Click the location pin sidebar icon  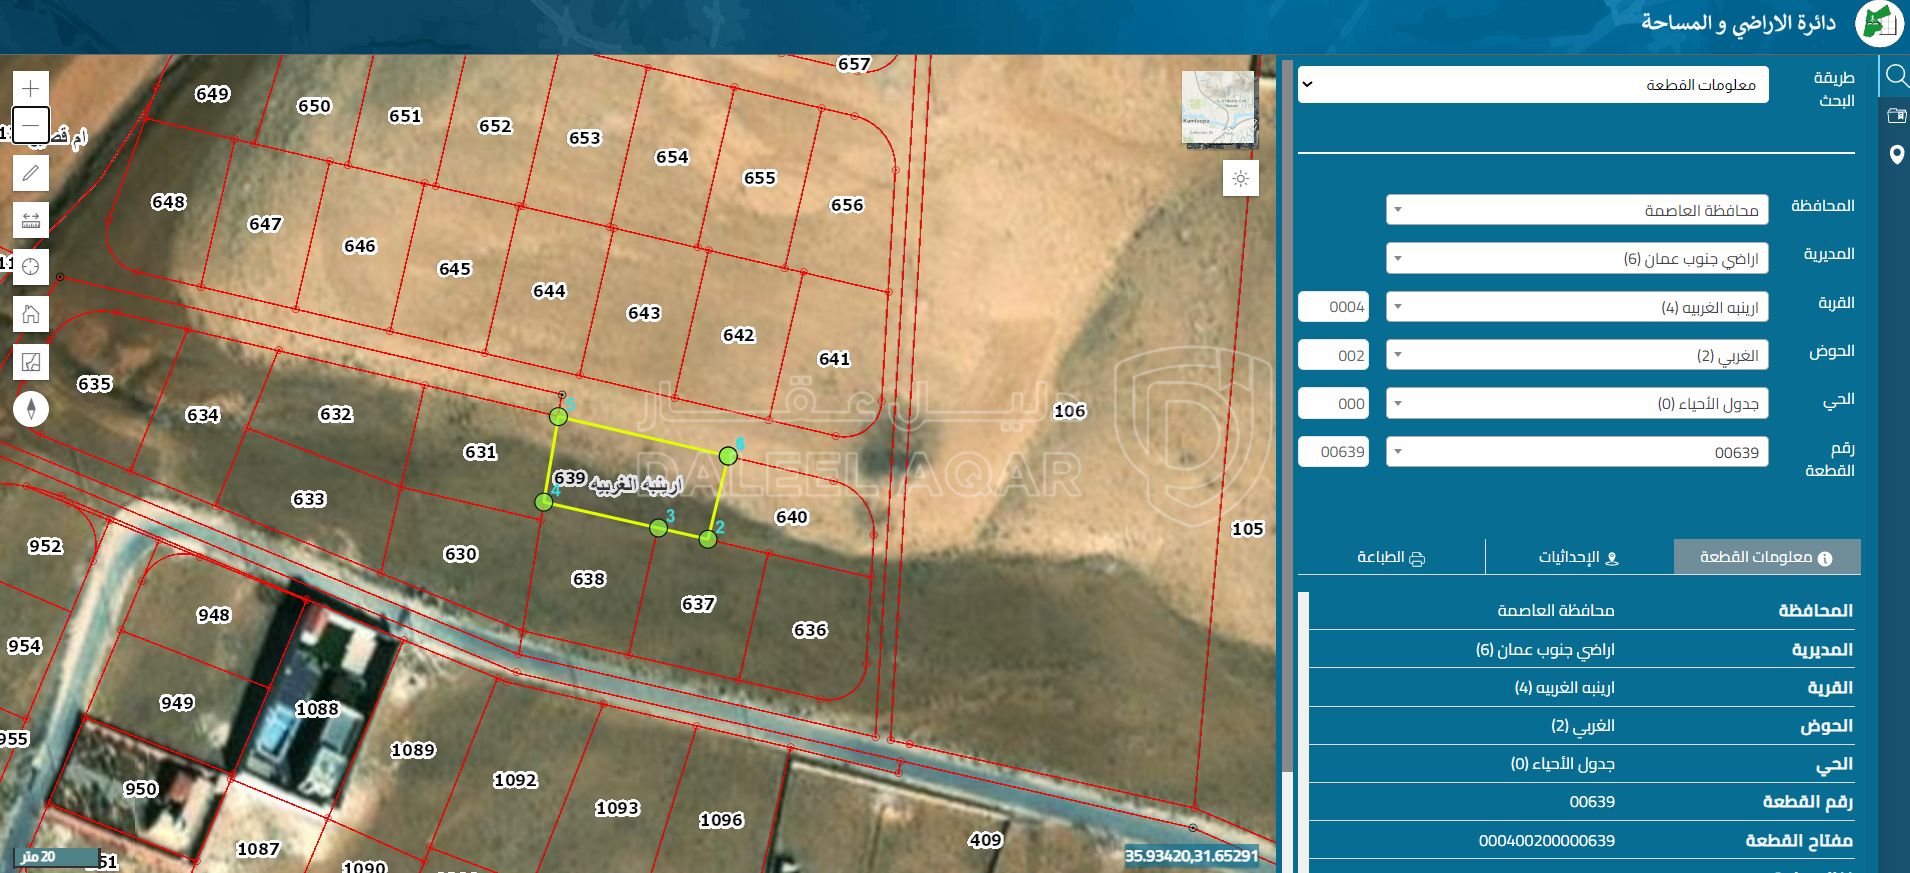1895,155
